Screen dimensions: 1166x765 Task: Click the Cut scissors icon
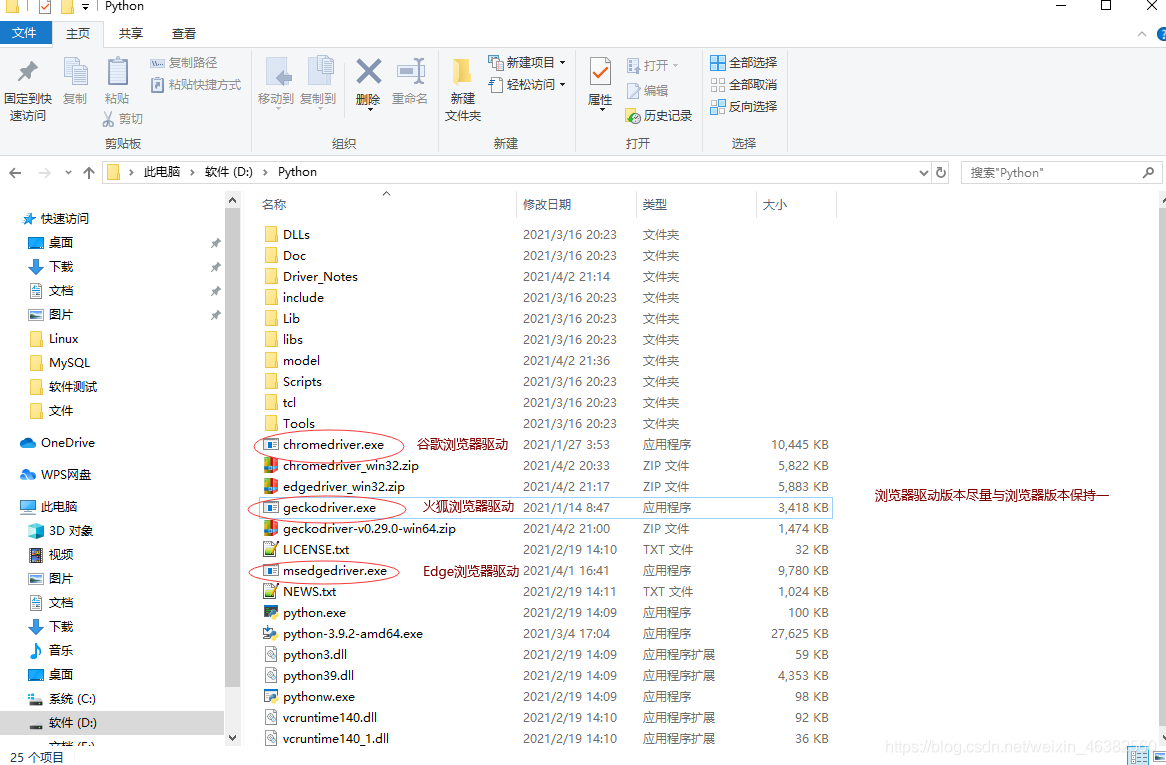pos(109,118)
